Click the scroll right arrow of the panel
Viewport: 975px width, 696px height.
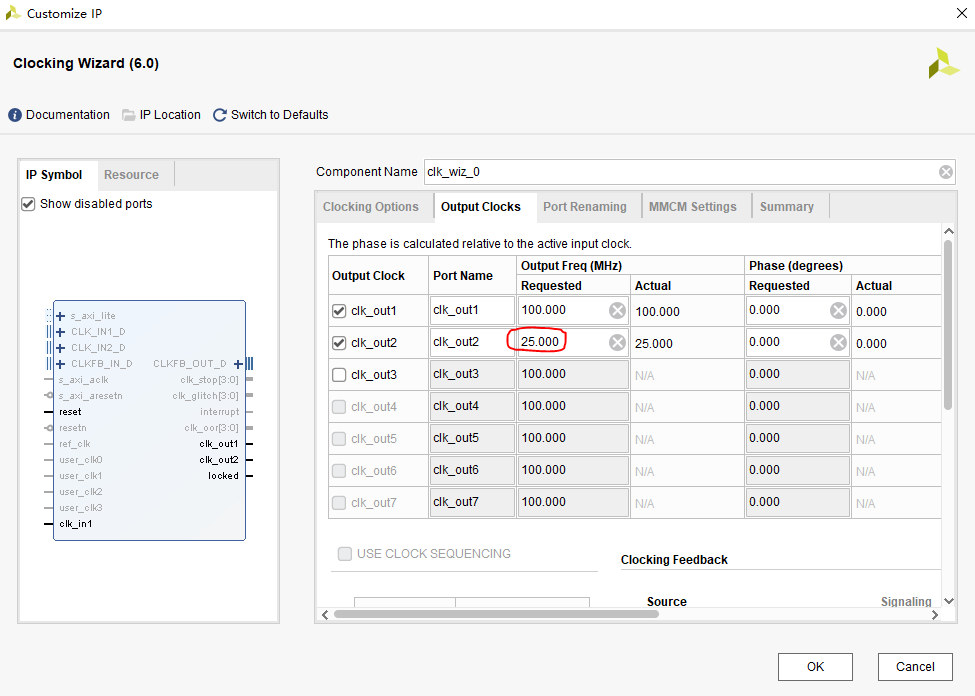(x=935, y=615)
